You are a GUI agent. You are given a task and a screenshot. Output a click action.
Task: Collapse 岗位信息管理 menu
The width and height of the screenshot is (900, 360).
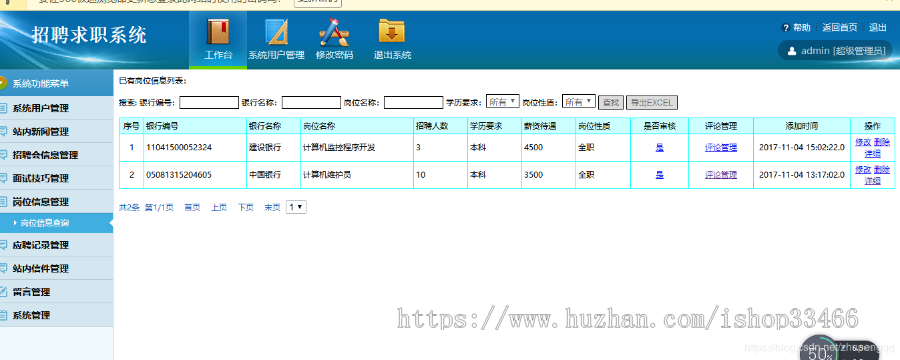56,202
